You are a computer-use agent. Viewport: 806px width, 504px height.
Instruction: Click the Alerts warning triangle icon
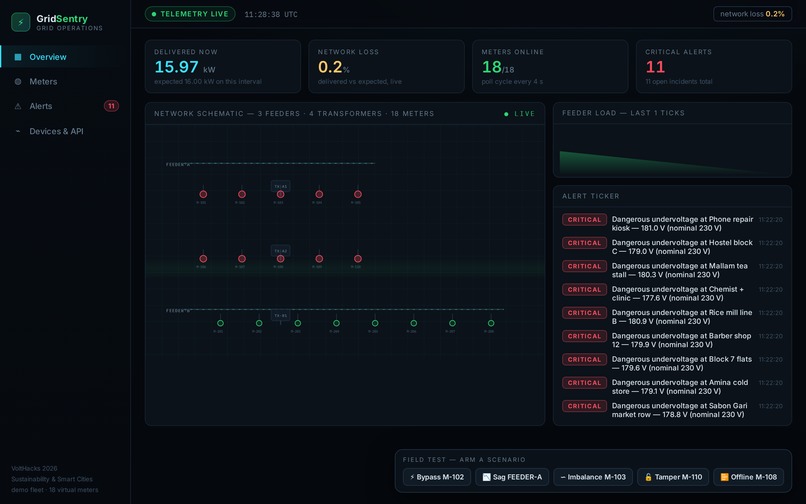point(18,106)
